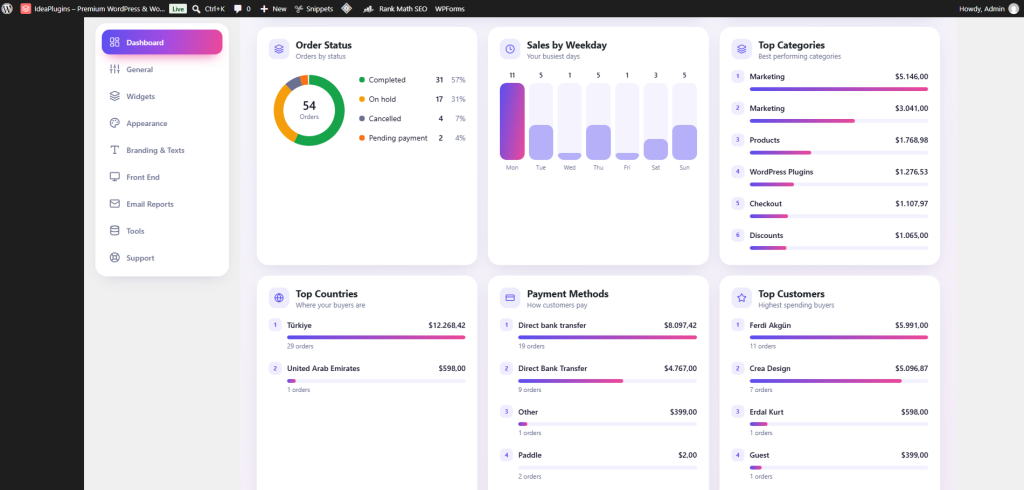Click the Appearance palette icon

click(115, 123)
